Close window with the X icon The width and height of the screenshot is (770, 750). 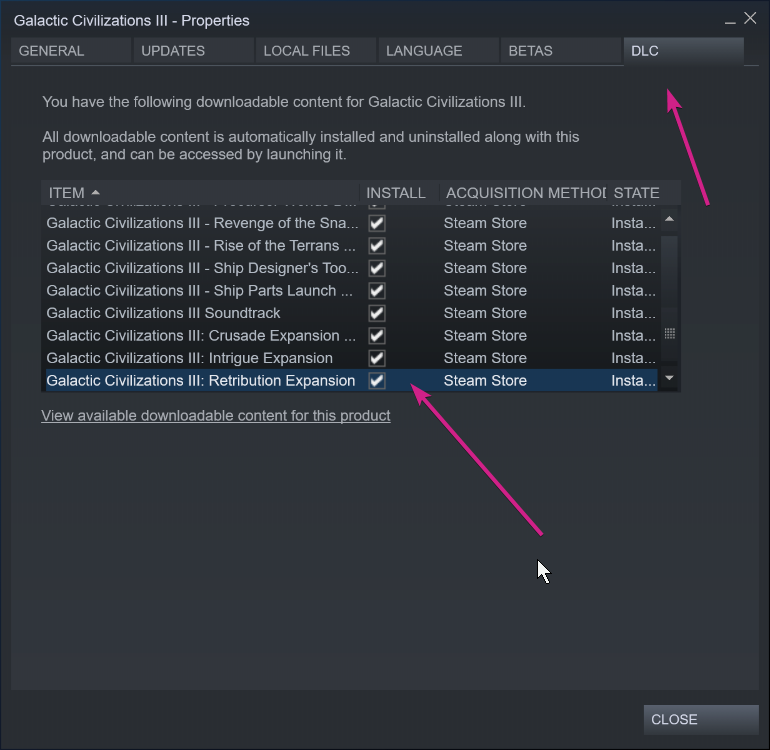click(x=750, y=18)
